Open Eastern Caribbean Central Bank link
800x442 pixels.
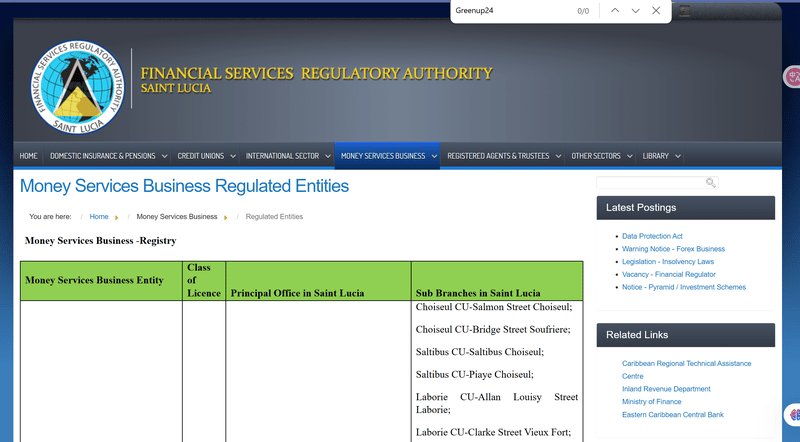point(672,414)
